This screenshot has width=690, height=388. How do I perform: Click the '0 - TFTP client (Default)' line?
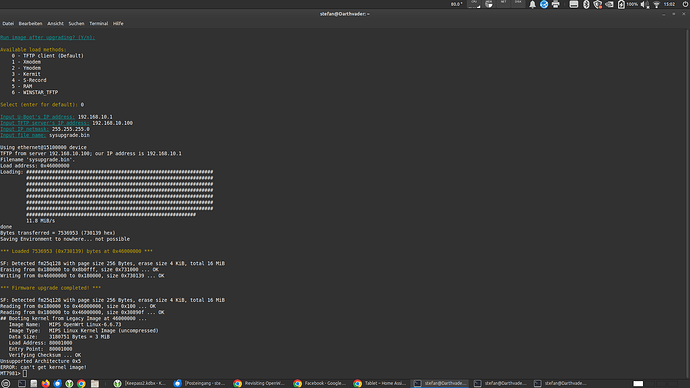[x=48, y=56]
